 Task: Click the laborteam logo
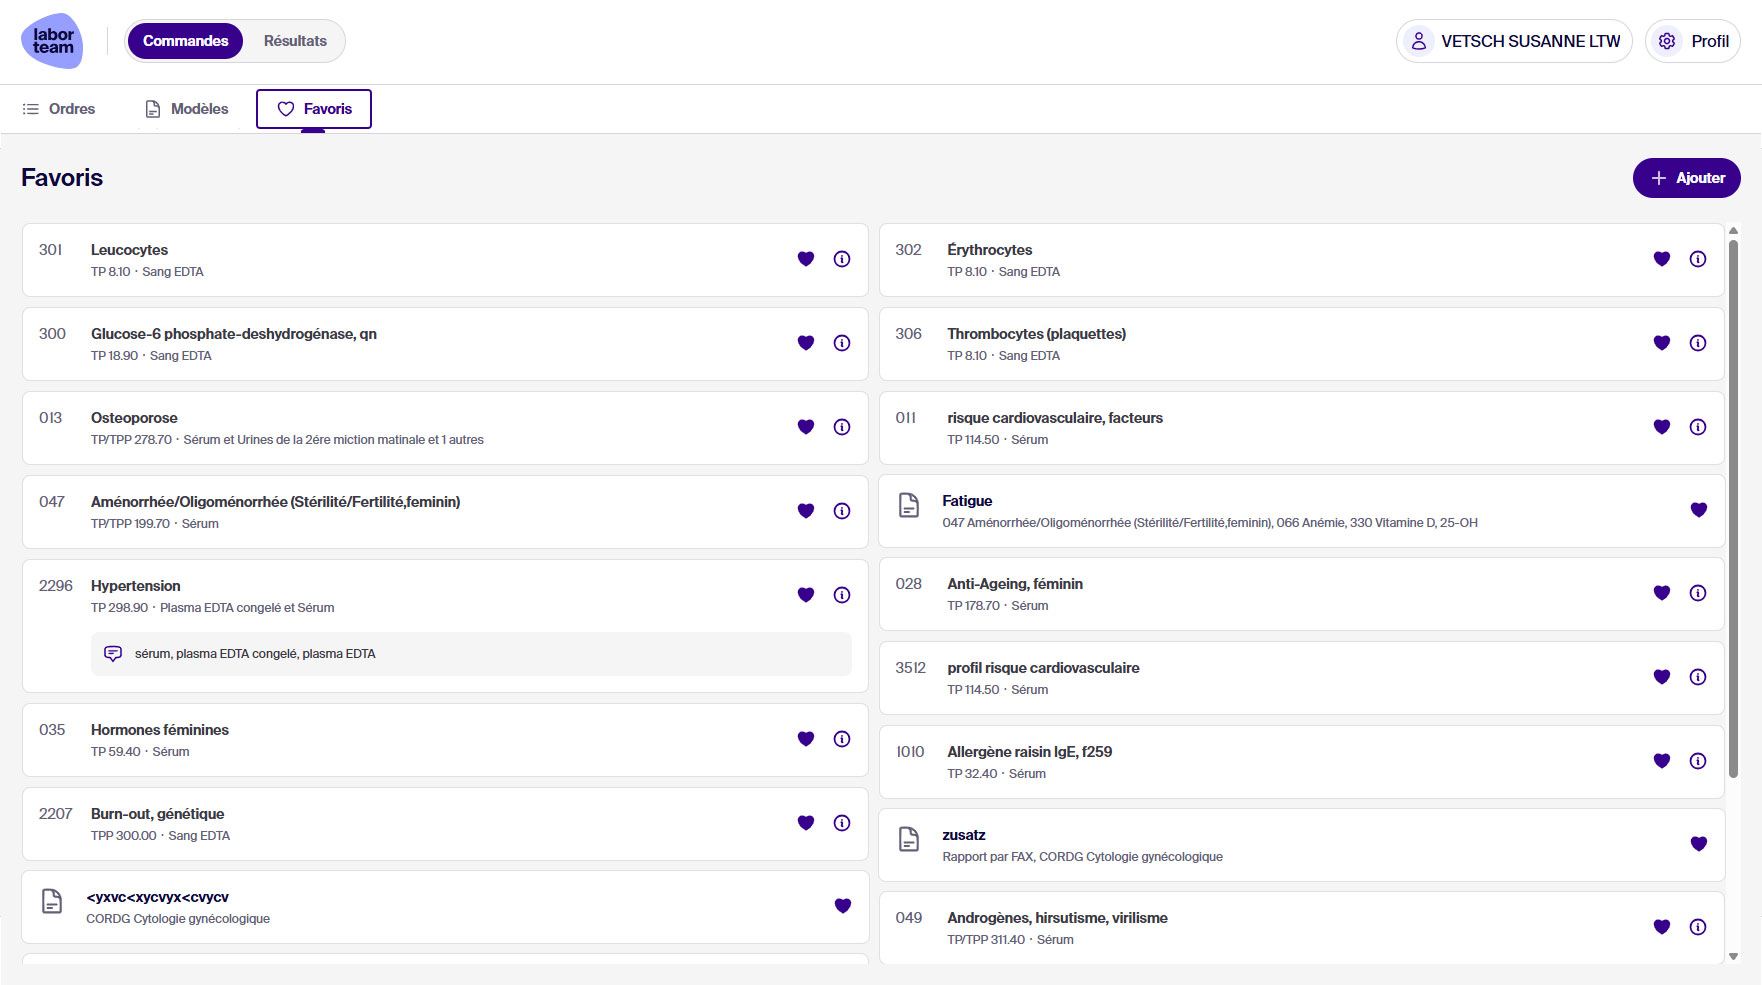pos(52,41)
